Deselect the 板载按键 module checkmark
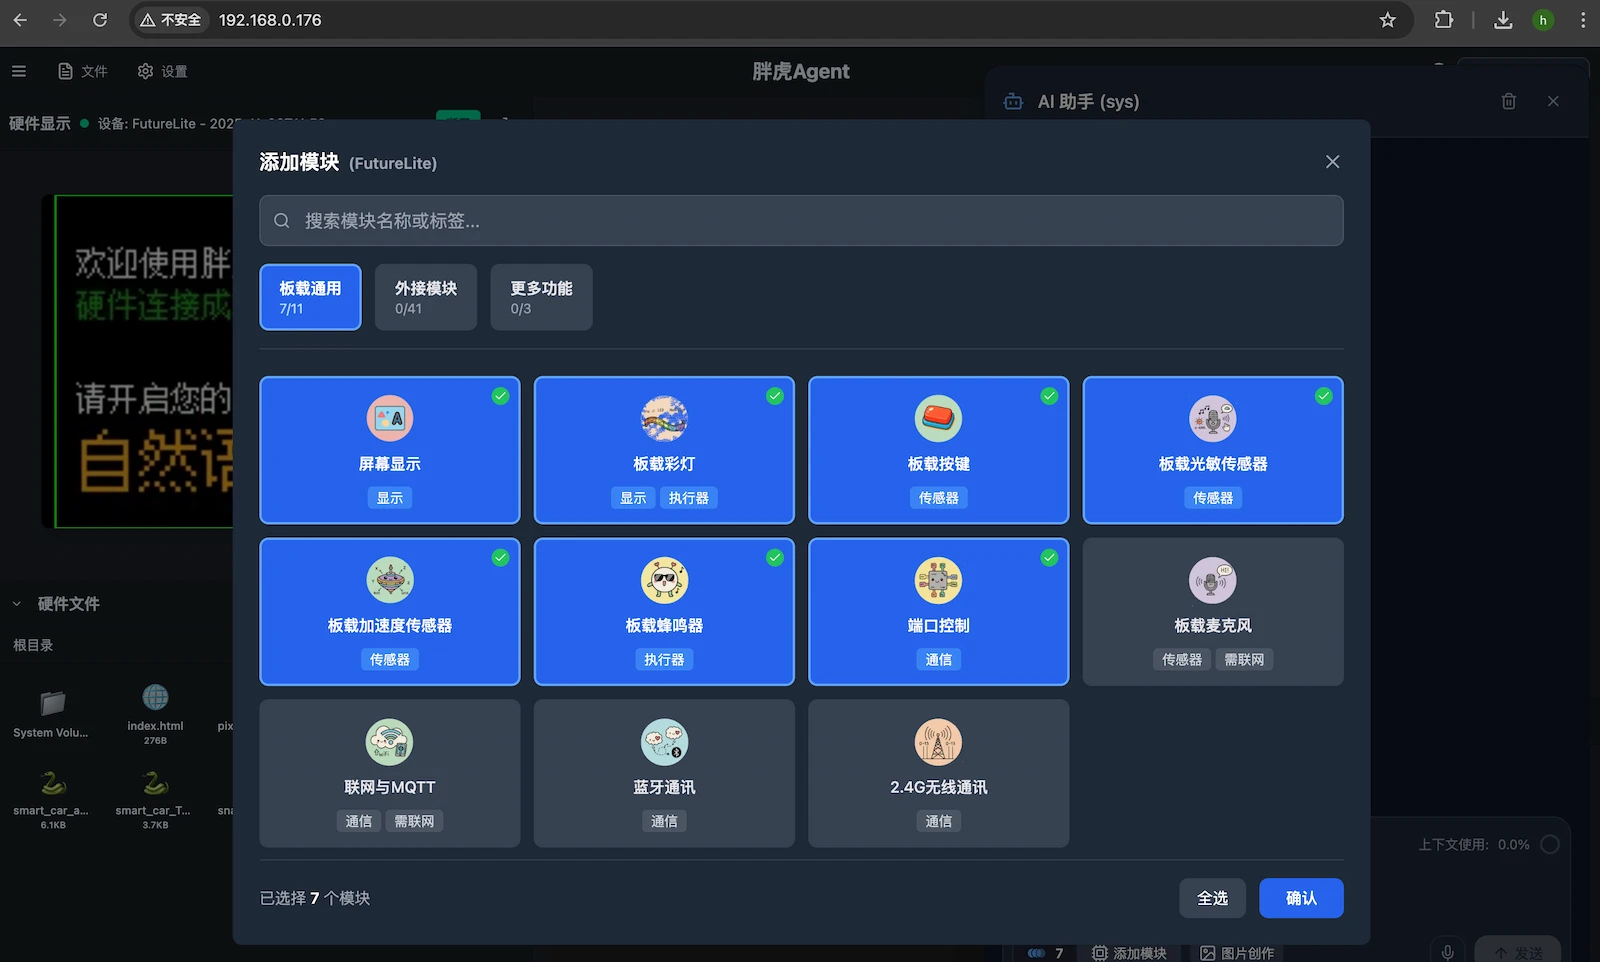Viewport: 1600px width, 962px height. [x=1049, y=396]
